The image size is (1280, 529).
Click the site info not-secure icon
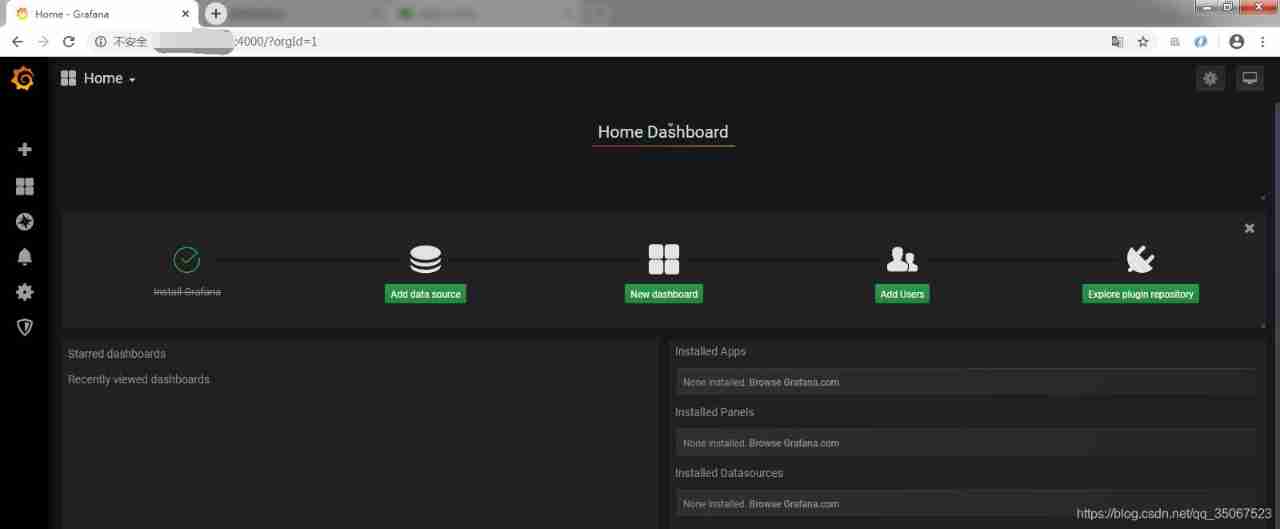[x=100, y=41]
